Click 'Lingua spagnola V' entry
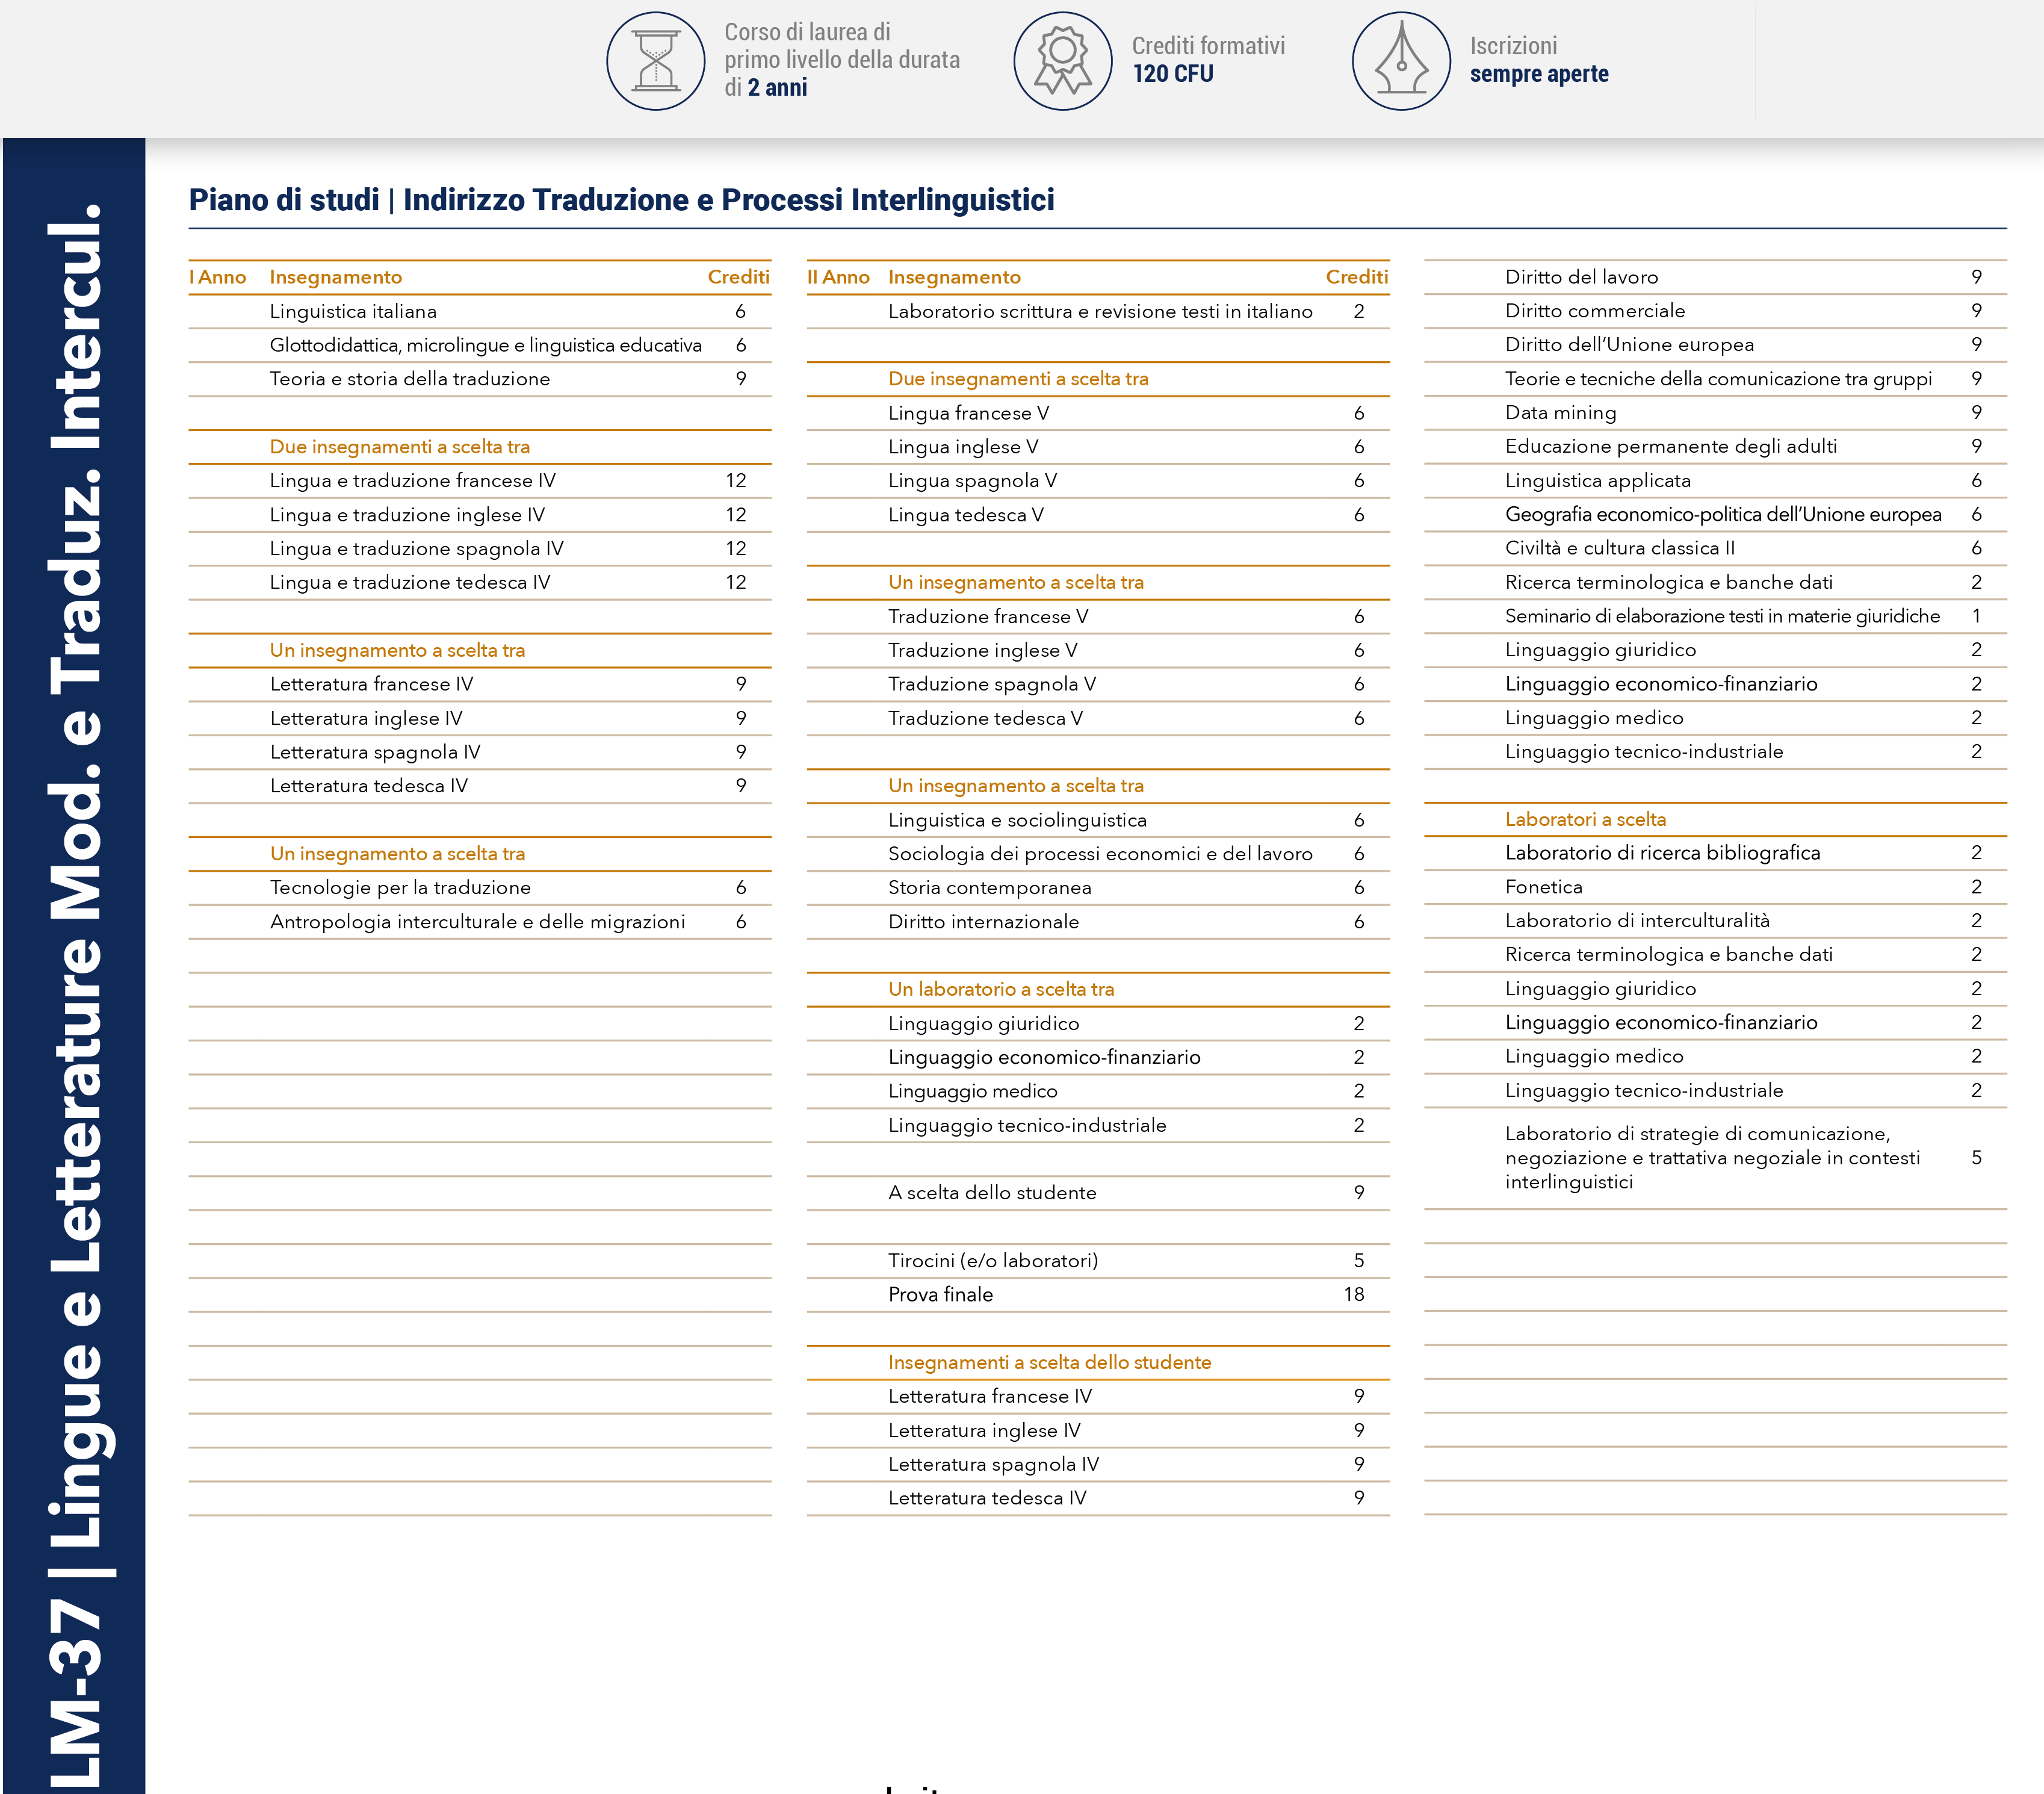The width and height of the screenshot is (2044, 1794). [x=972, y=481]
